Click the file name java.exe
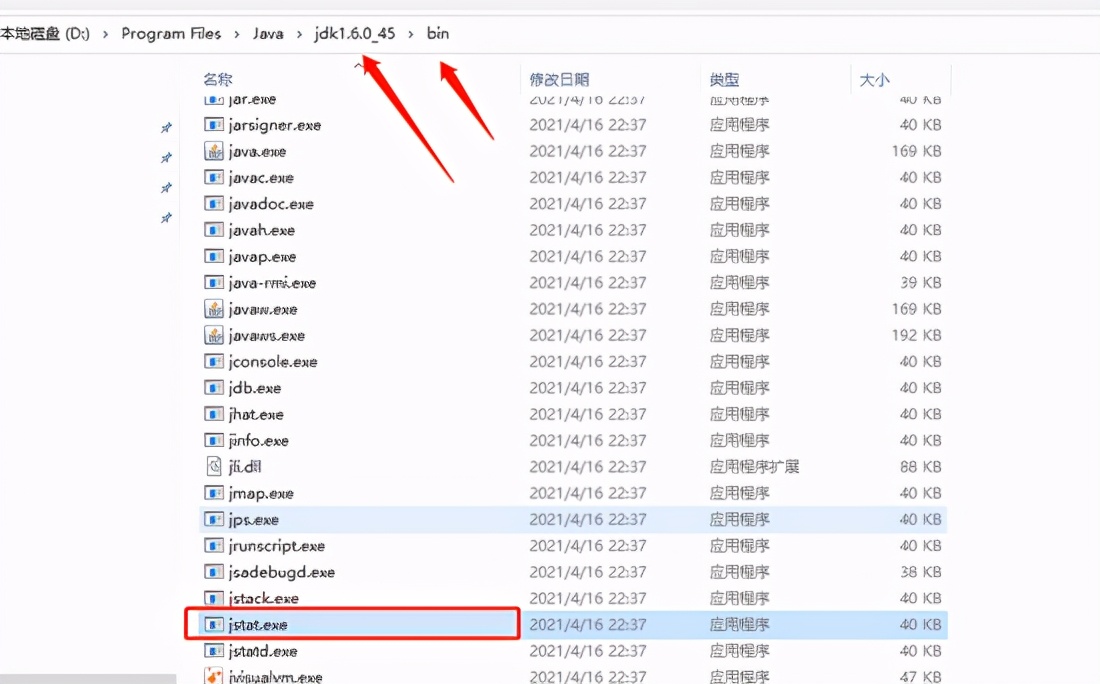Image resolution: width=1100 pixels, height=684 pixels. click(x=257, y=152)
